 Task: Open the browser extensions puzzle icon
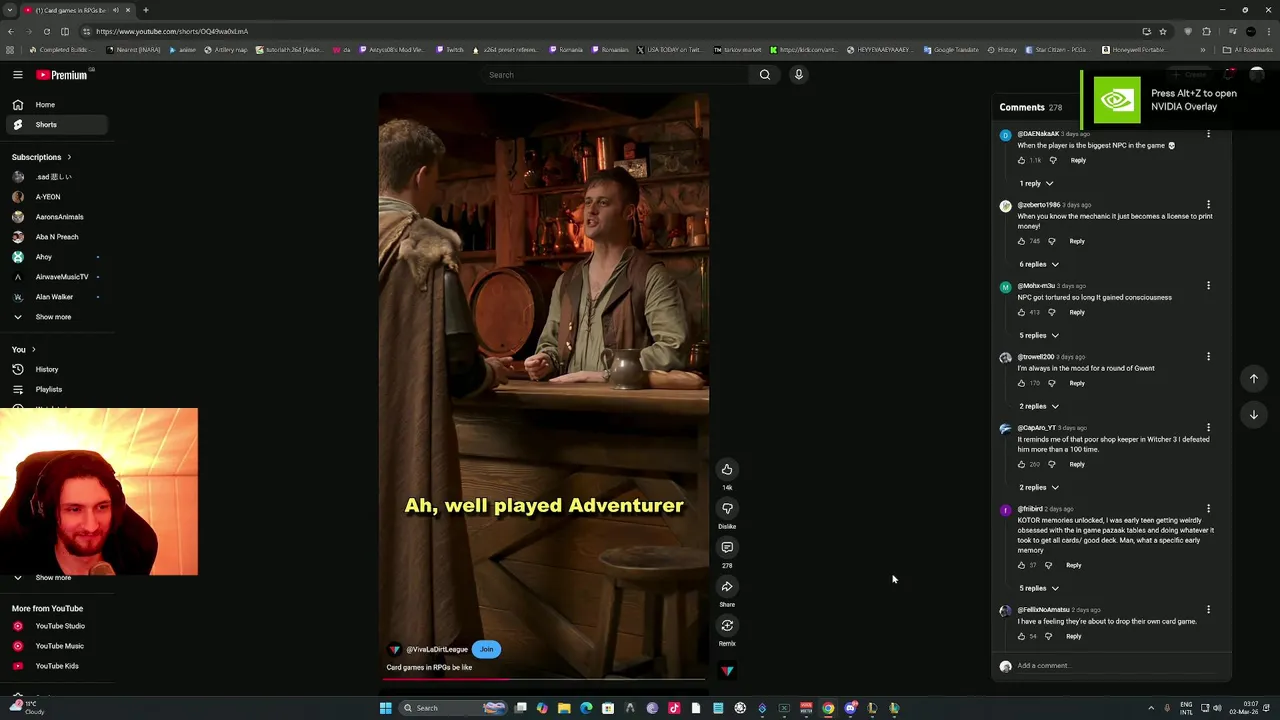[x=1206, y=31]
